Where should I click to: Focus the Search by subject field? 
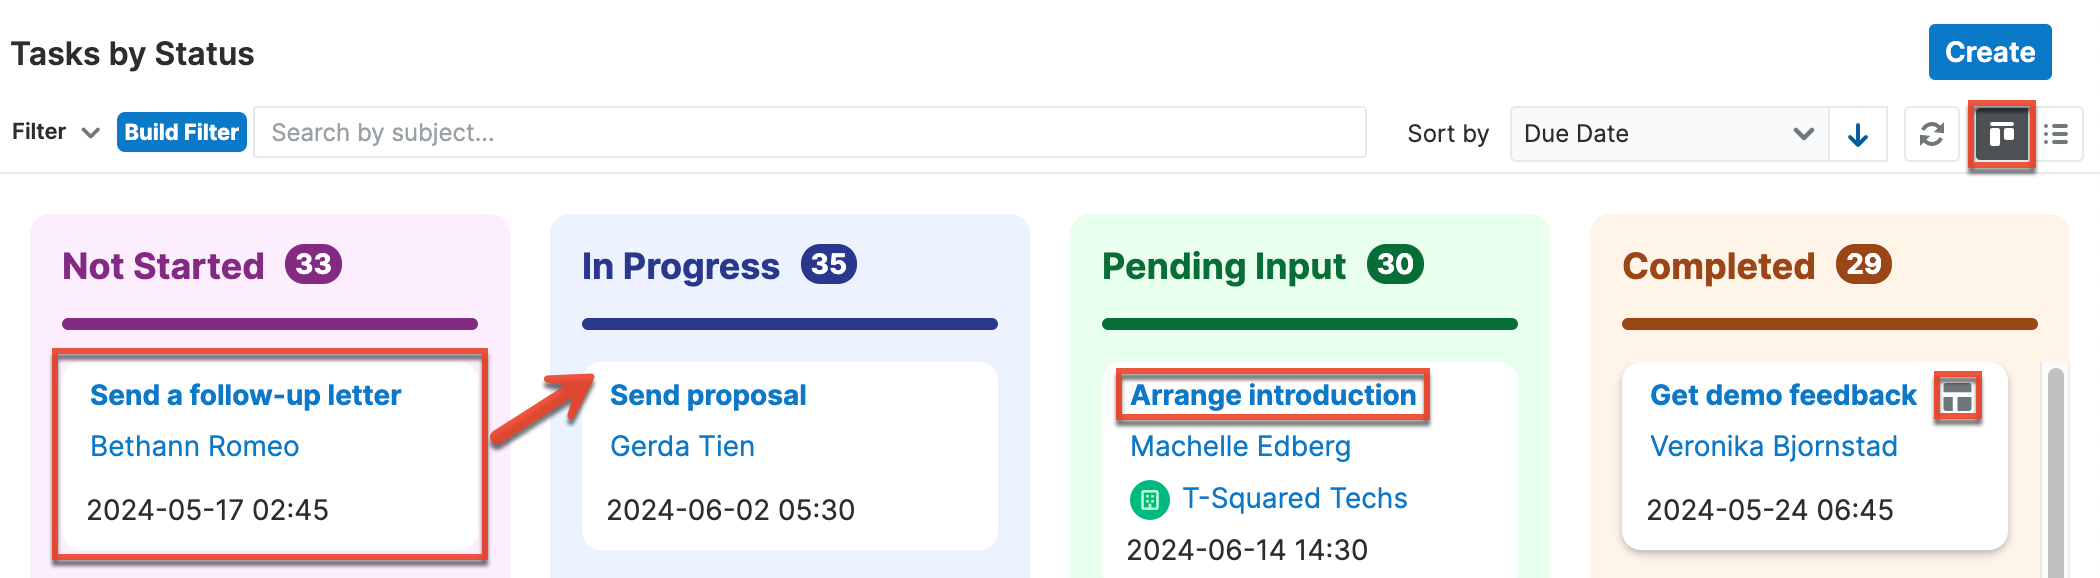coord(809,133)
